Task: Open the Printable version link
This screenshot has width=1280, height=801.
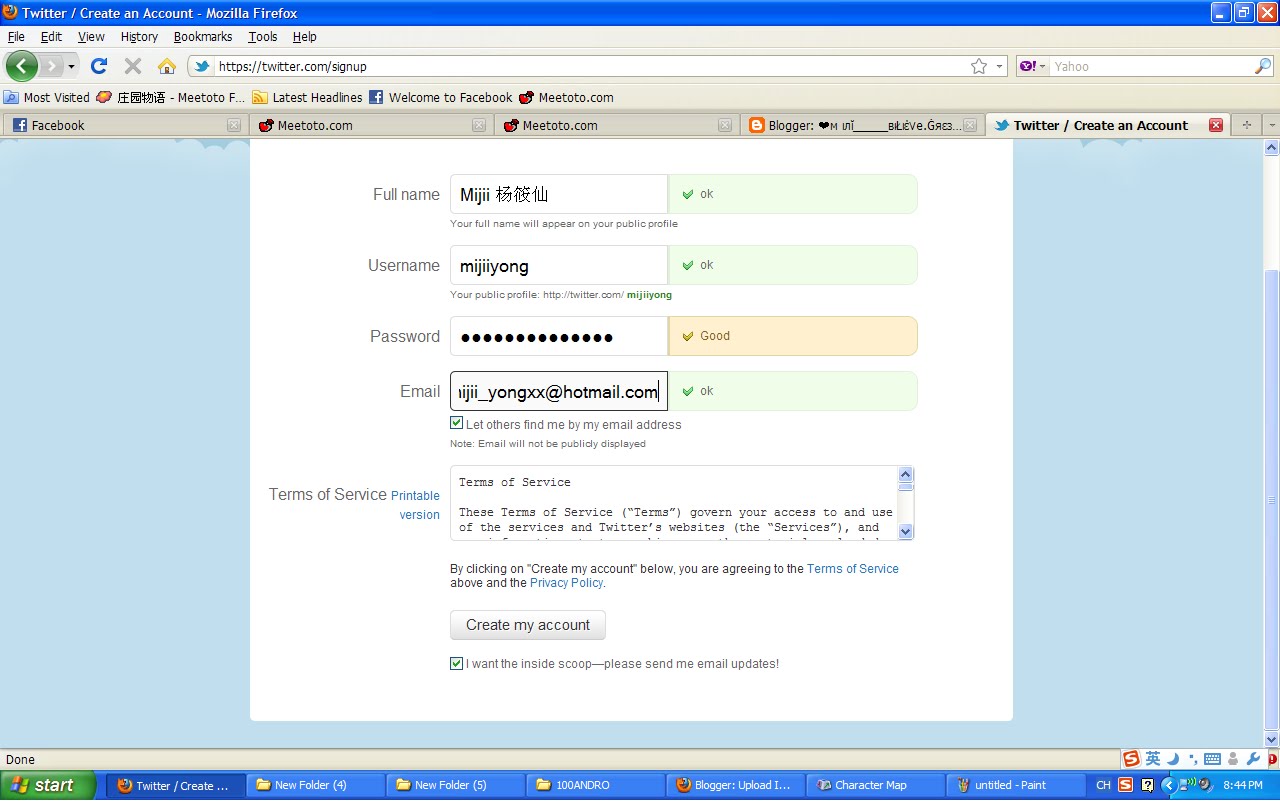Action: [415, 505]
